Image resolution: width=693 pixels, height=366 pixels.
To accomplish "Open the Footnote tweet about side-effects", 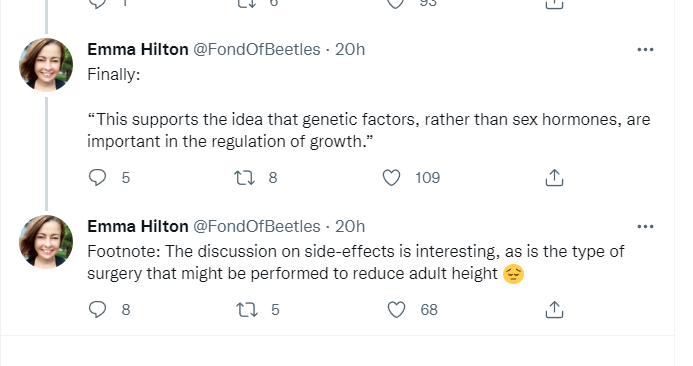I will 356,263.
